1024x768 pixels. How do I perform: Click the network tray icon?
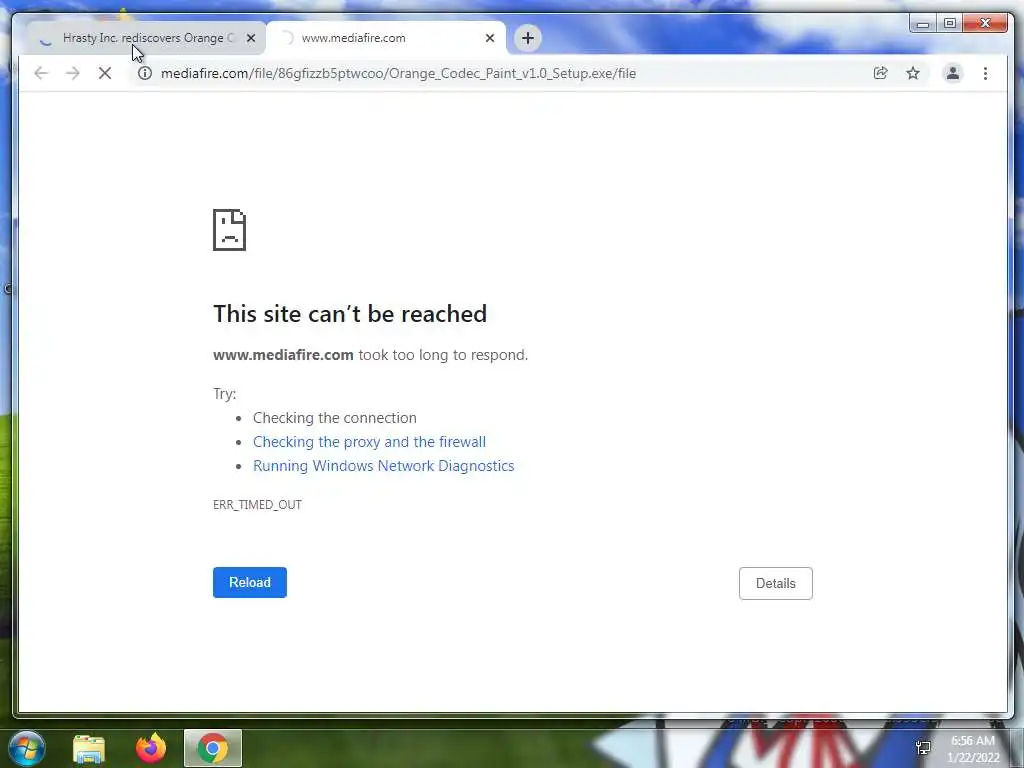(x=923, y=748)
